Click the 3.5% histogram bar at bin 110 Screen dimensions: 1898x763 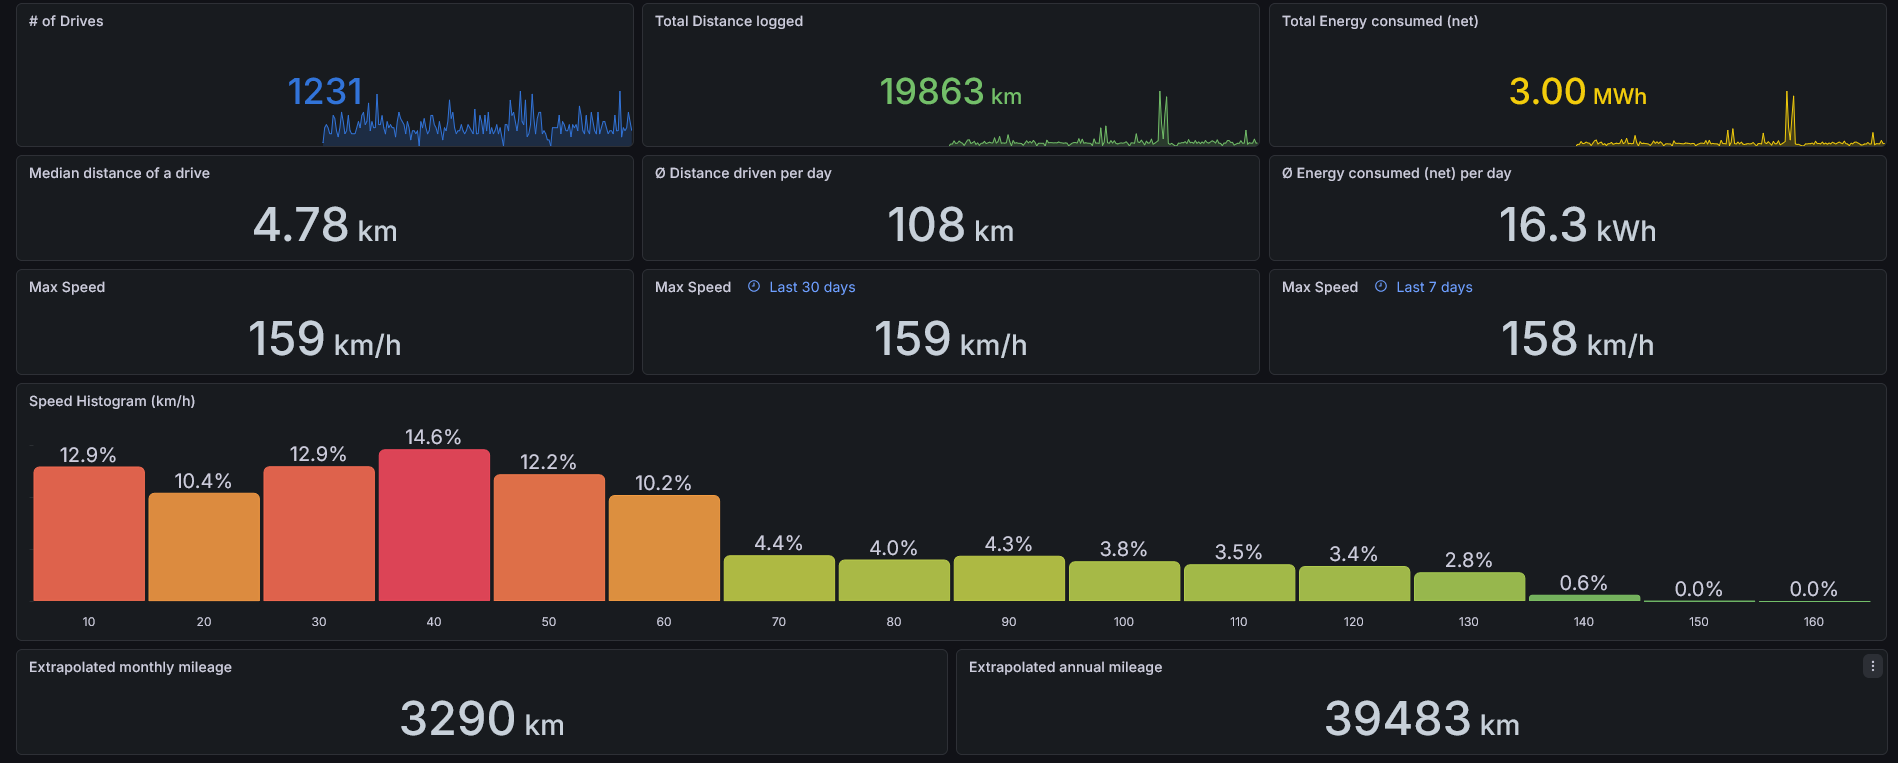click(1239, 583)
